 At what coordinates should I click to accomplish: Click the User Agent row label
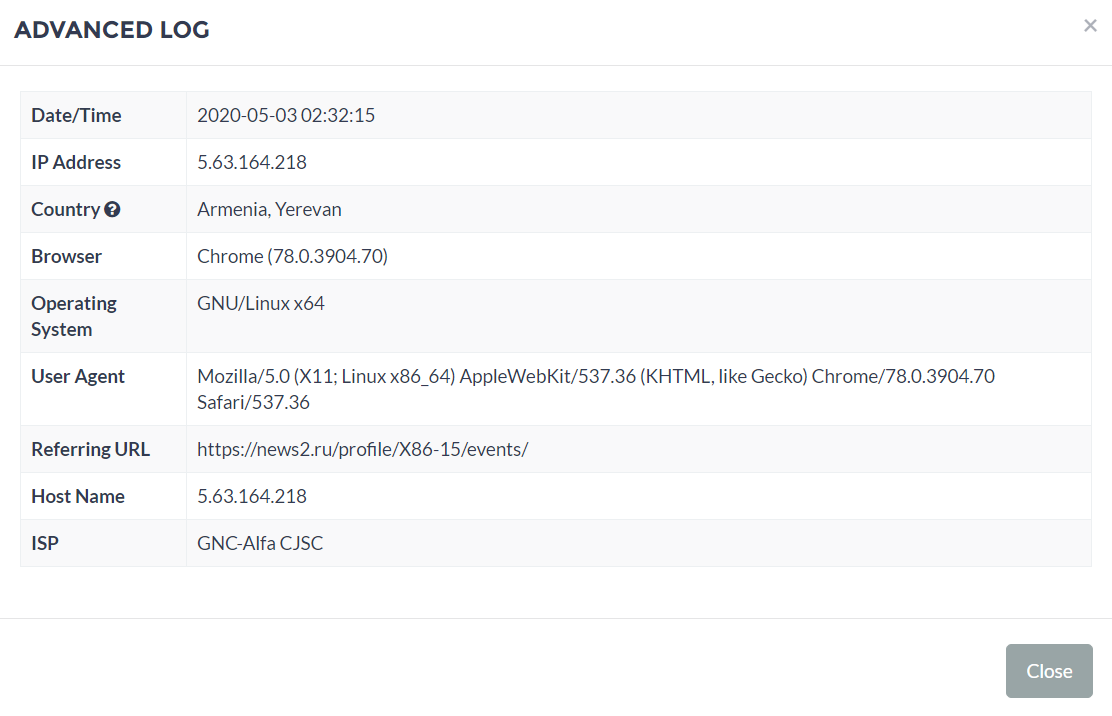[78, 376]
